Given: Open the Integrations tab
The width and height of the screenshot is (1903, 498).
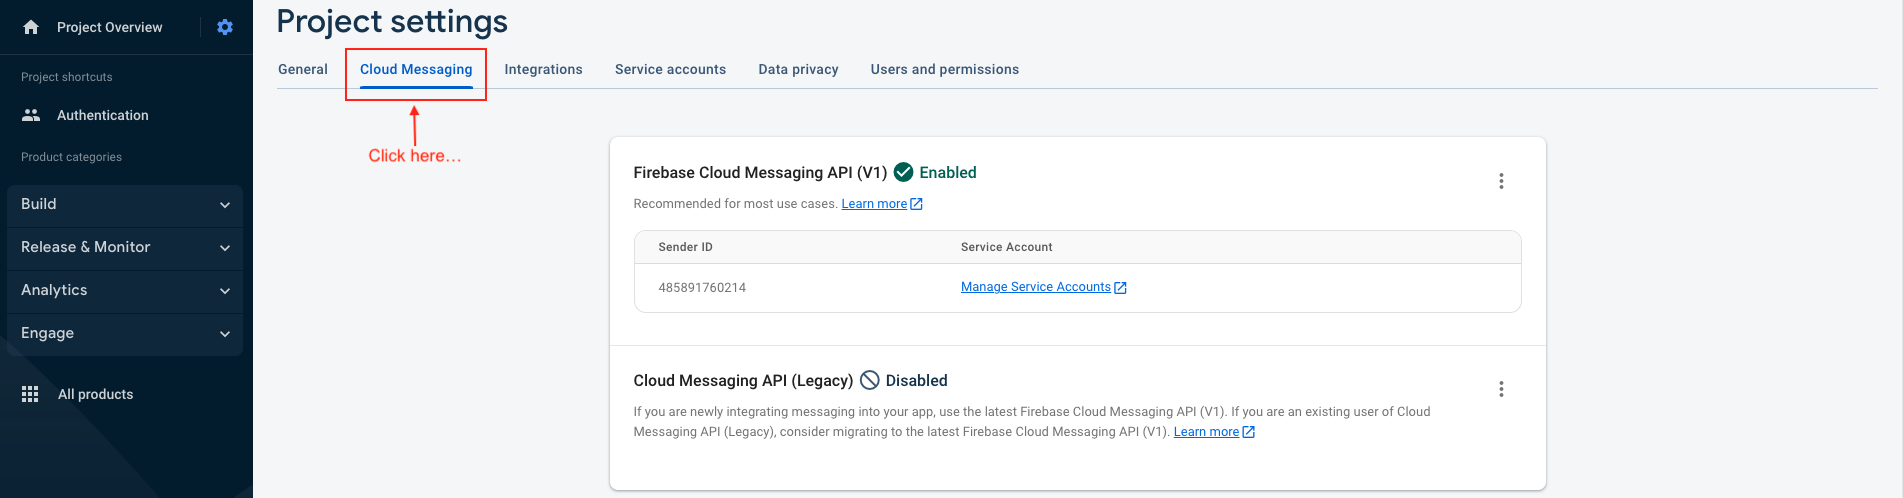Looking at the screenshot, I should pos(543,69).
